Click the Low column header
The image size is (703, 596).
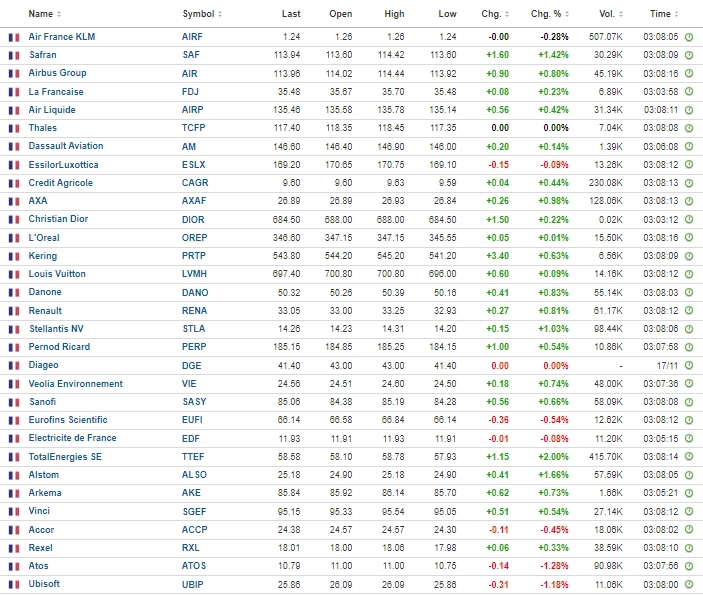[447, 14]
